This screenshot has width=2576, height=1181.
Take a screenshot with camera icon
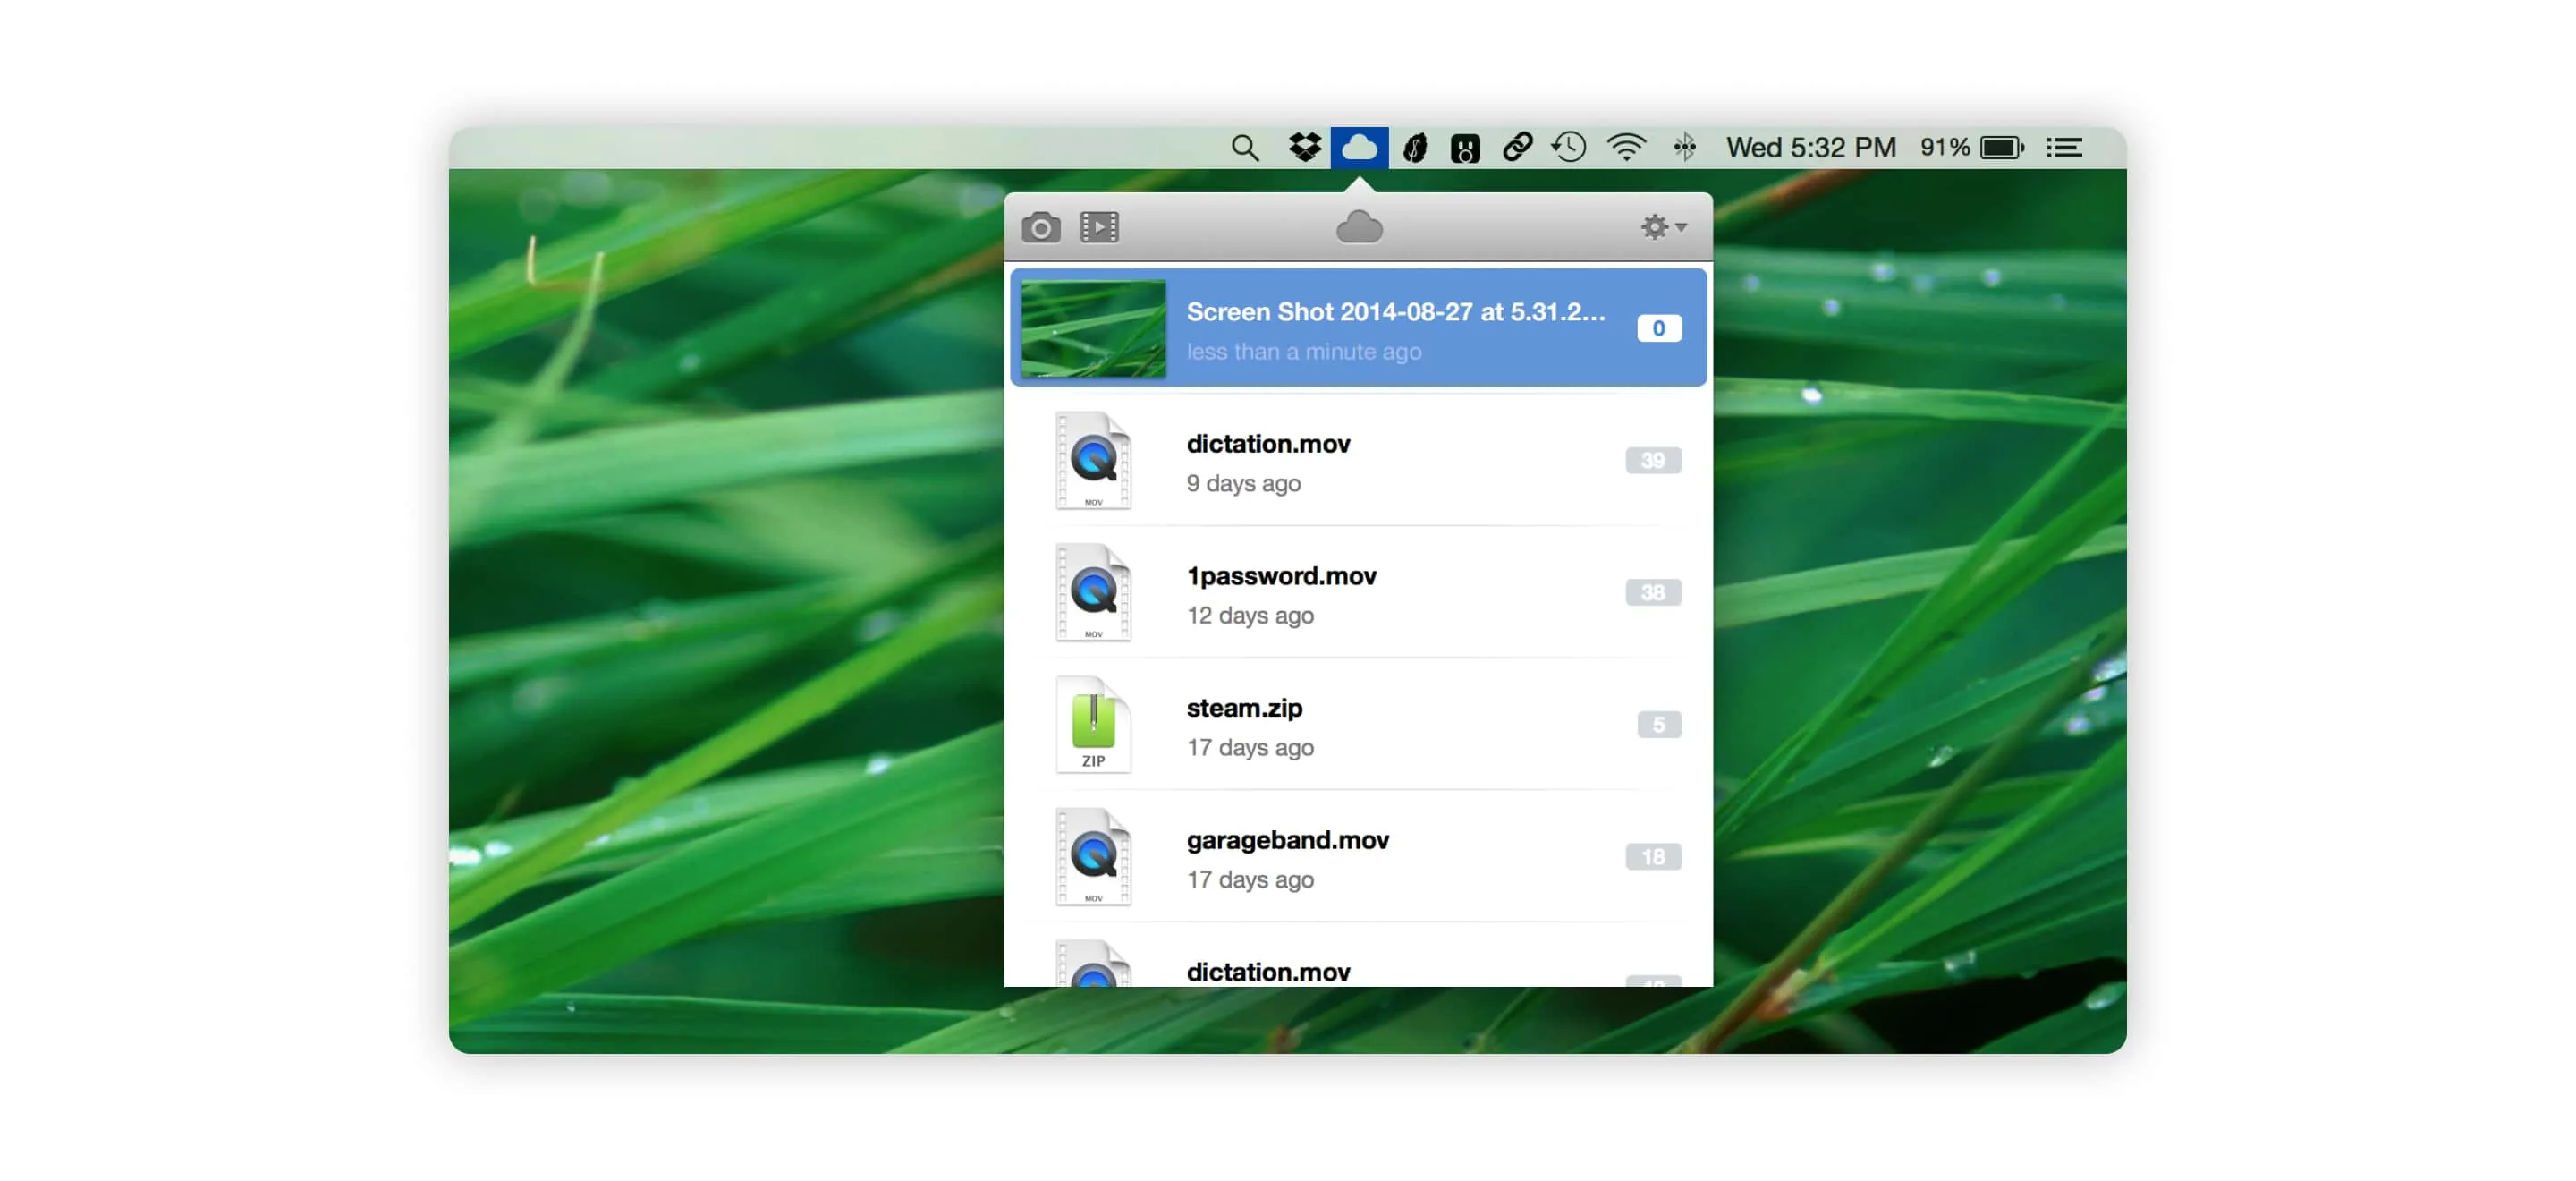(x=1040, y=227)
